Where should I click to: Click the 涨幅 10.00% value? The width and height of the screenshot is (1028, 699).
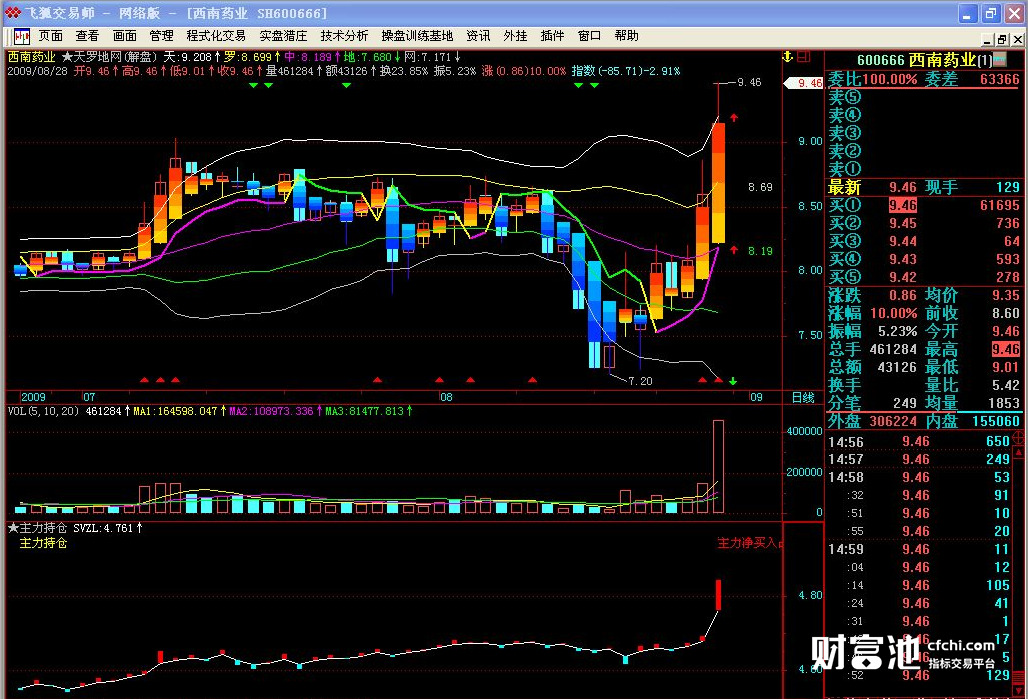coord(894,313)
